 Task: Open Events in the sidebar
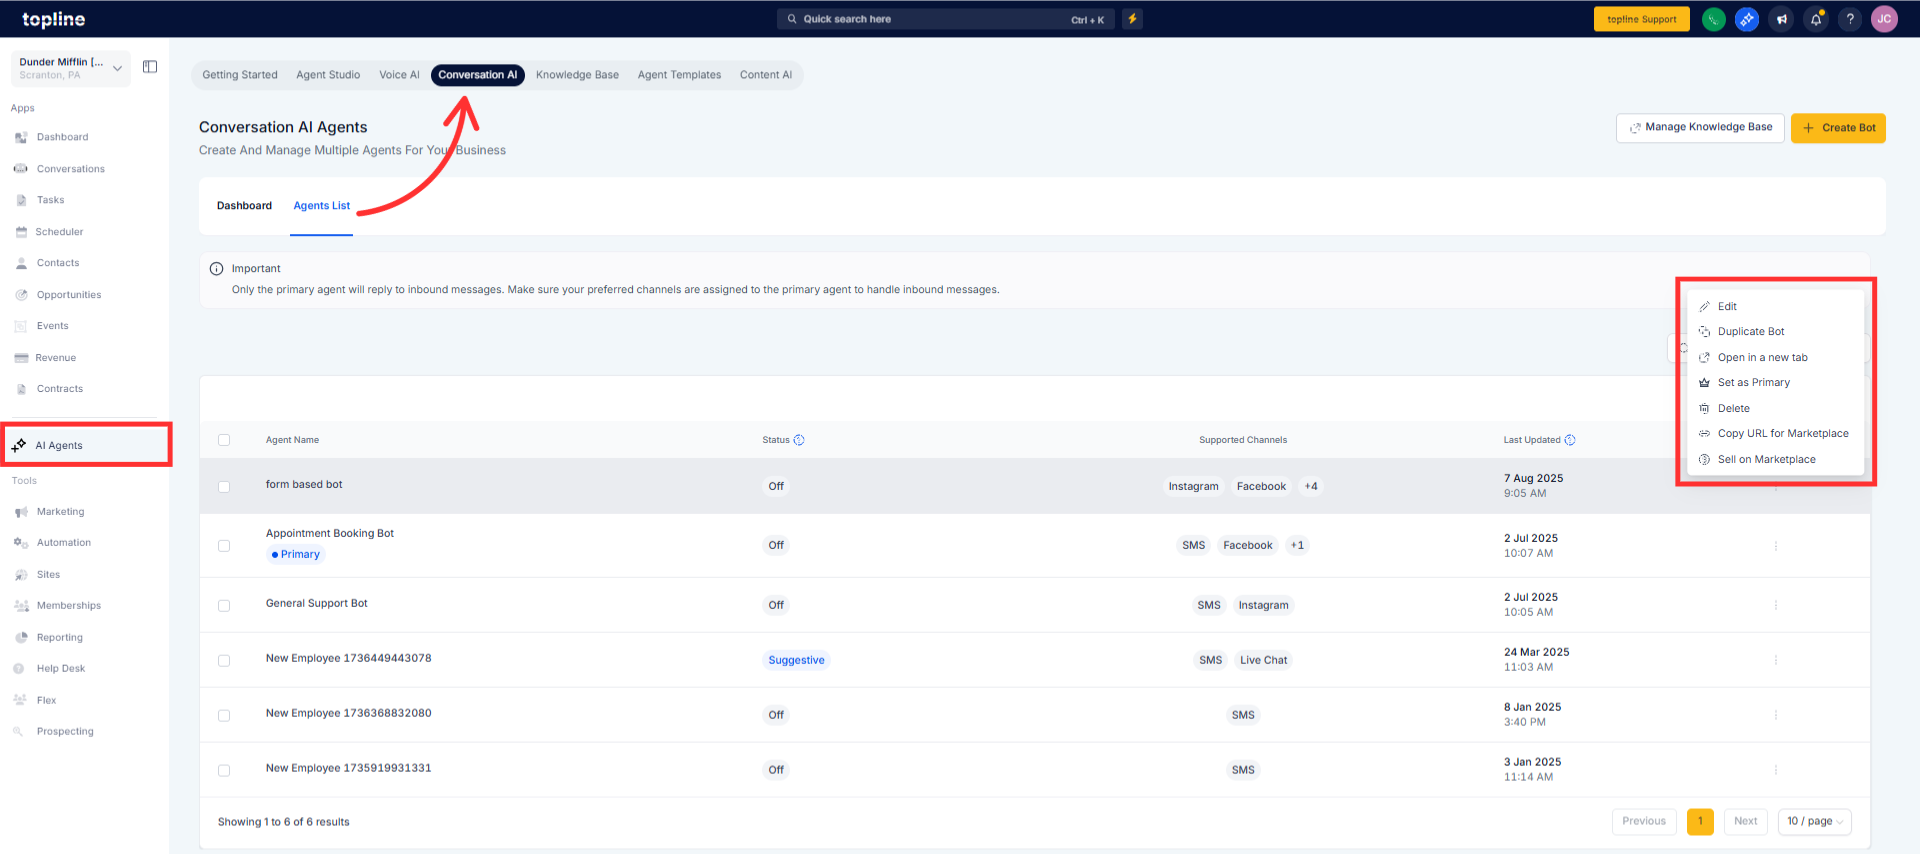53,326
